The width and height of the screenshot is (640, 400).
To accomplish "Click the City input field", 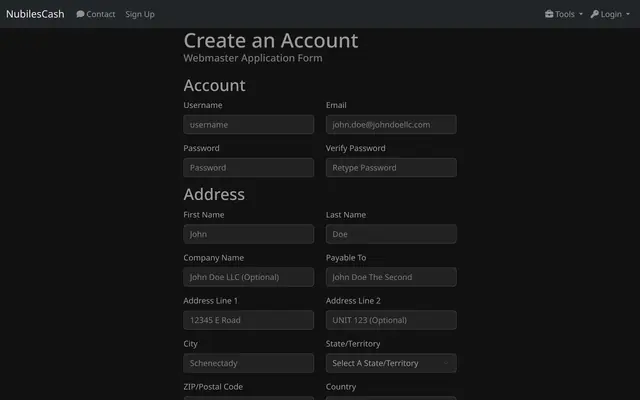I will (249, 363).
